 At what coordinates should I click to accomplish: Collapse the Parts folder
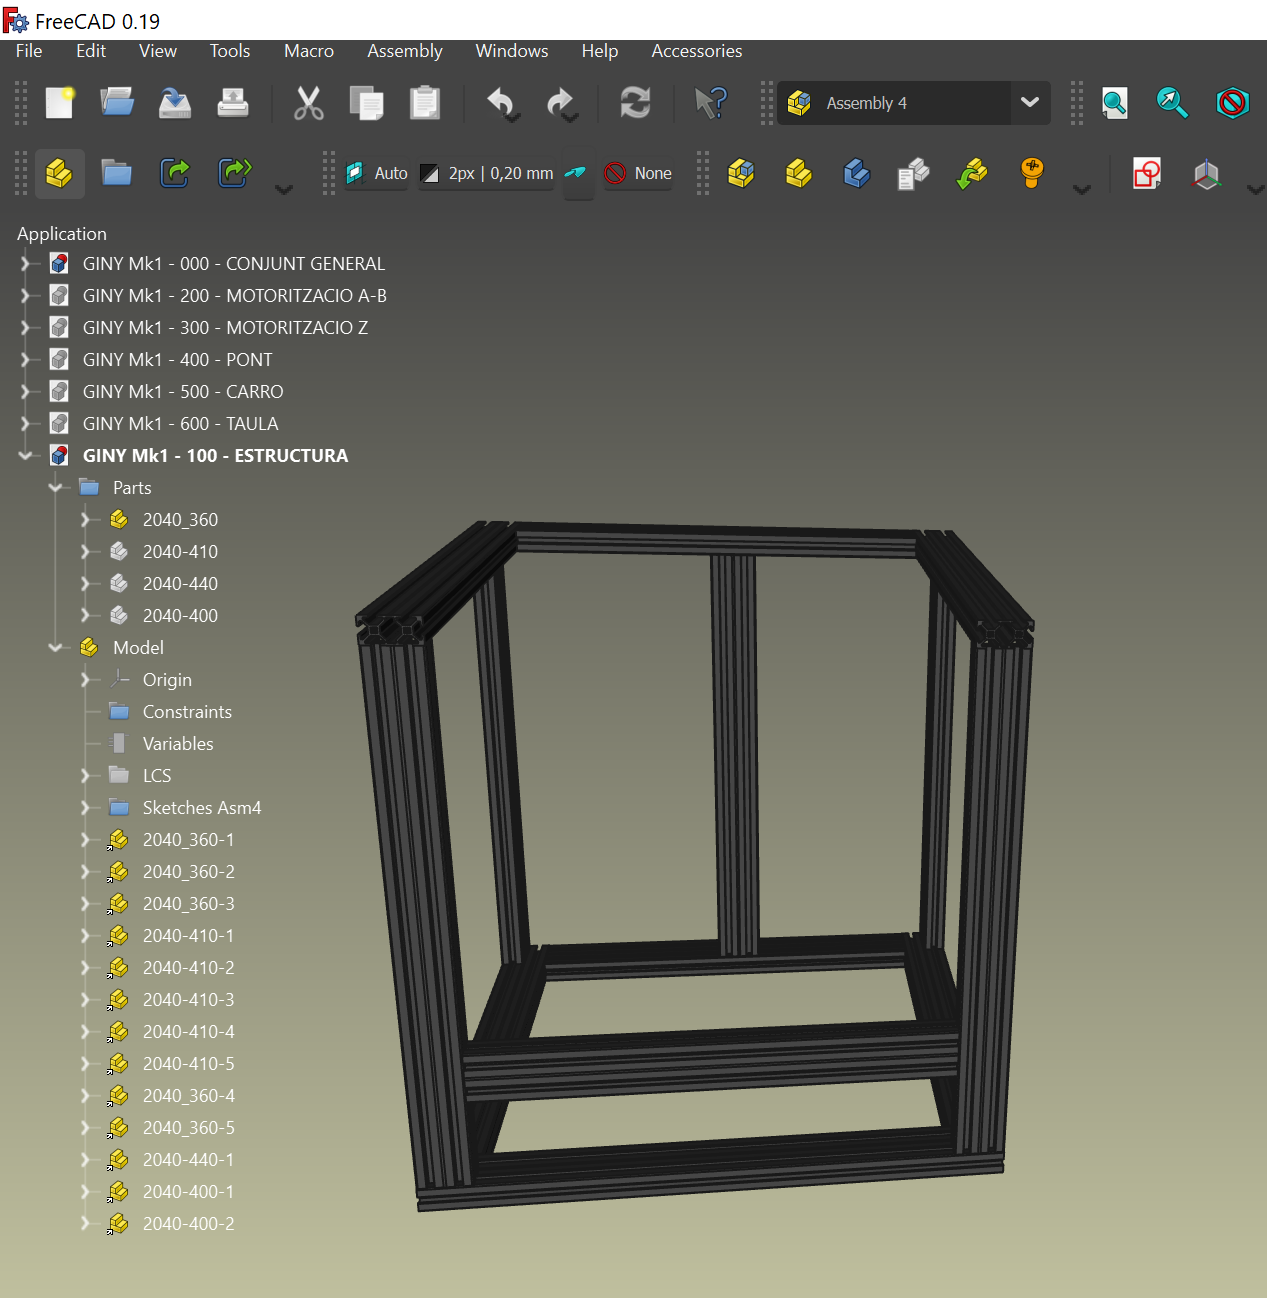pos(57,487)
